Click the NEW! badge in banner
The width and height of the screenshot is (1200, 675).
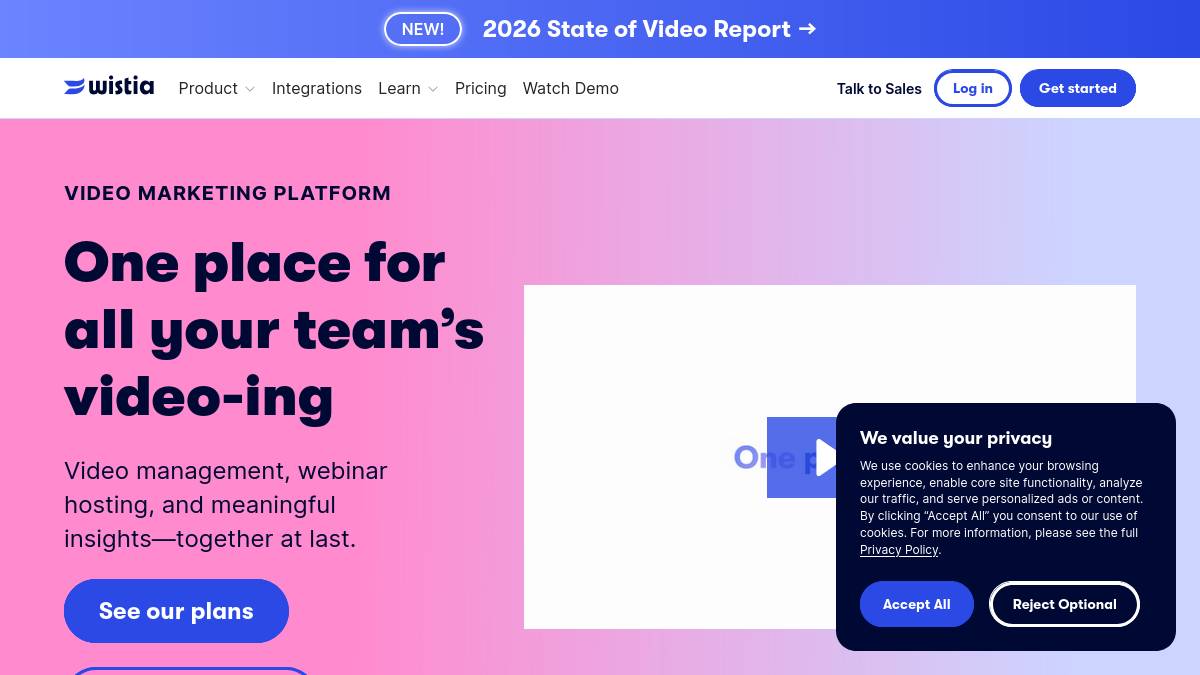tap(423, 29)
